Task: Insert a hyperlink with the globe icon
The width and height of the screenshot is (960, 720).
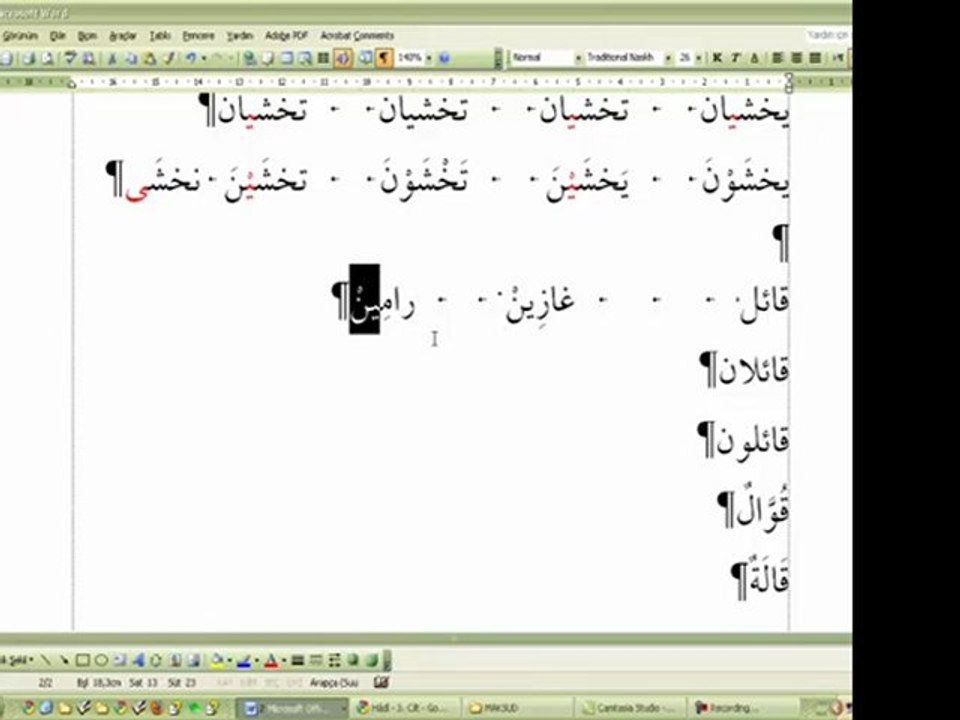Action: 249,58
